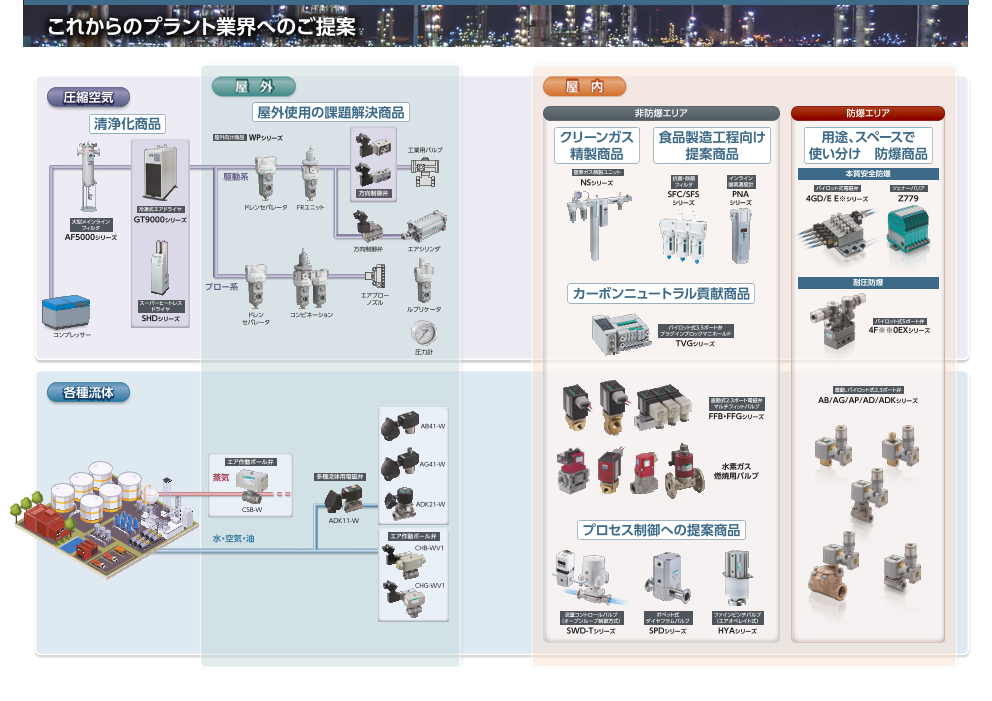Click the FRユニット product image

[310, 173]
